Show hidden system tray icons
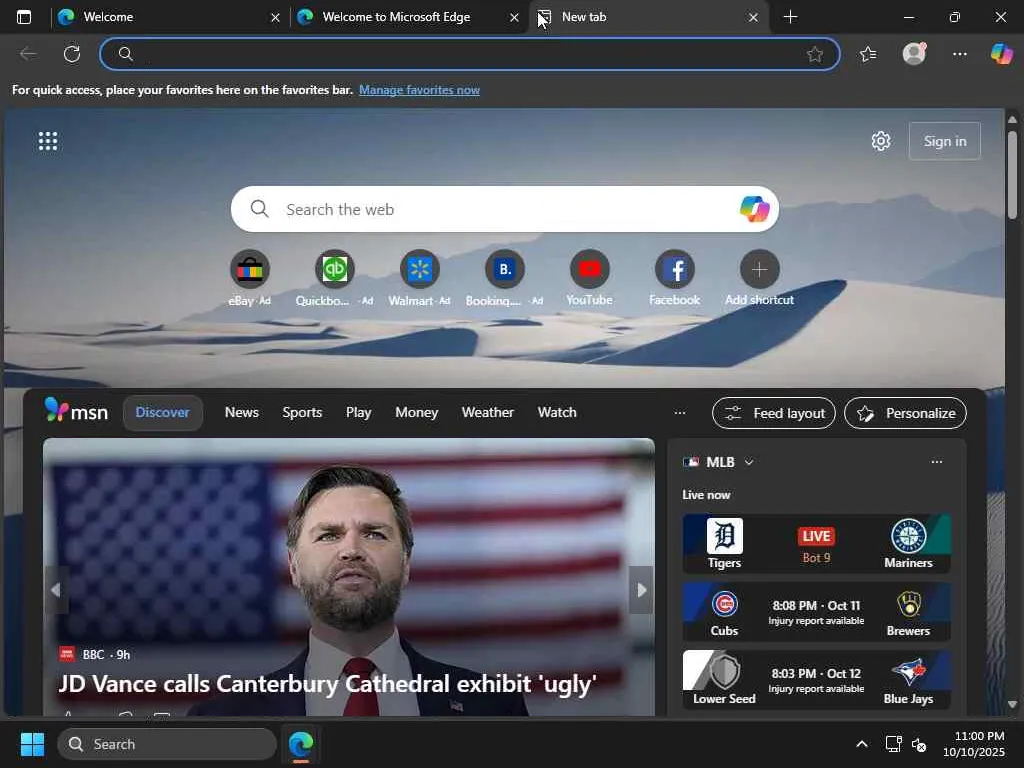This screenshot has height=768, width=1024. (861, 744)
